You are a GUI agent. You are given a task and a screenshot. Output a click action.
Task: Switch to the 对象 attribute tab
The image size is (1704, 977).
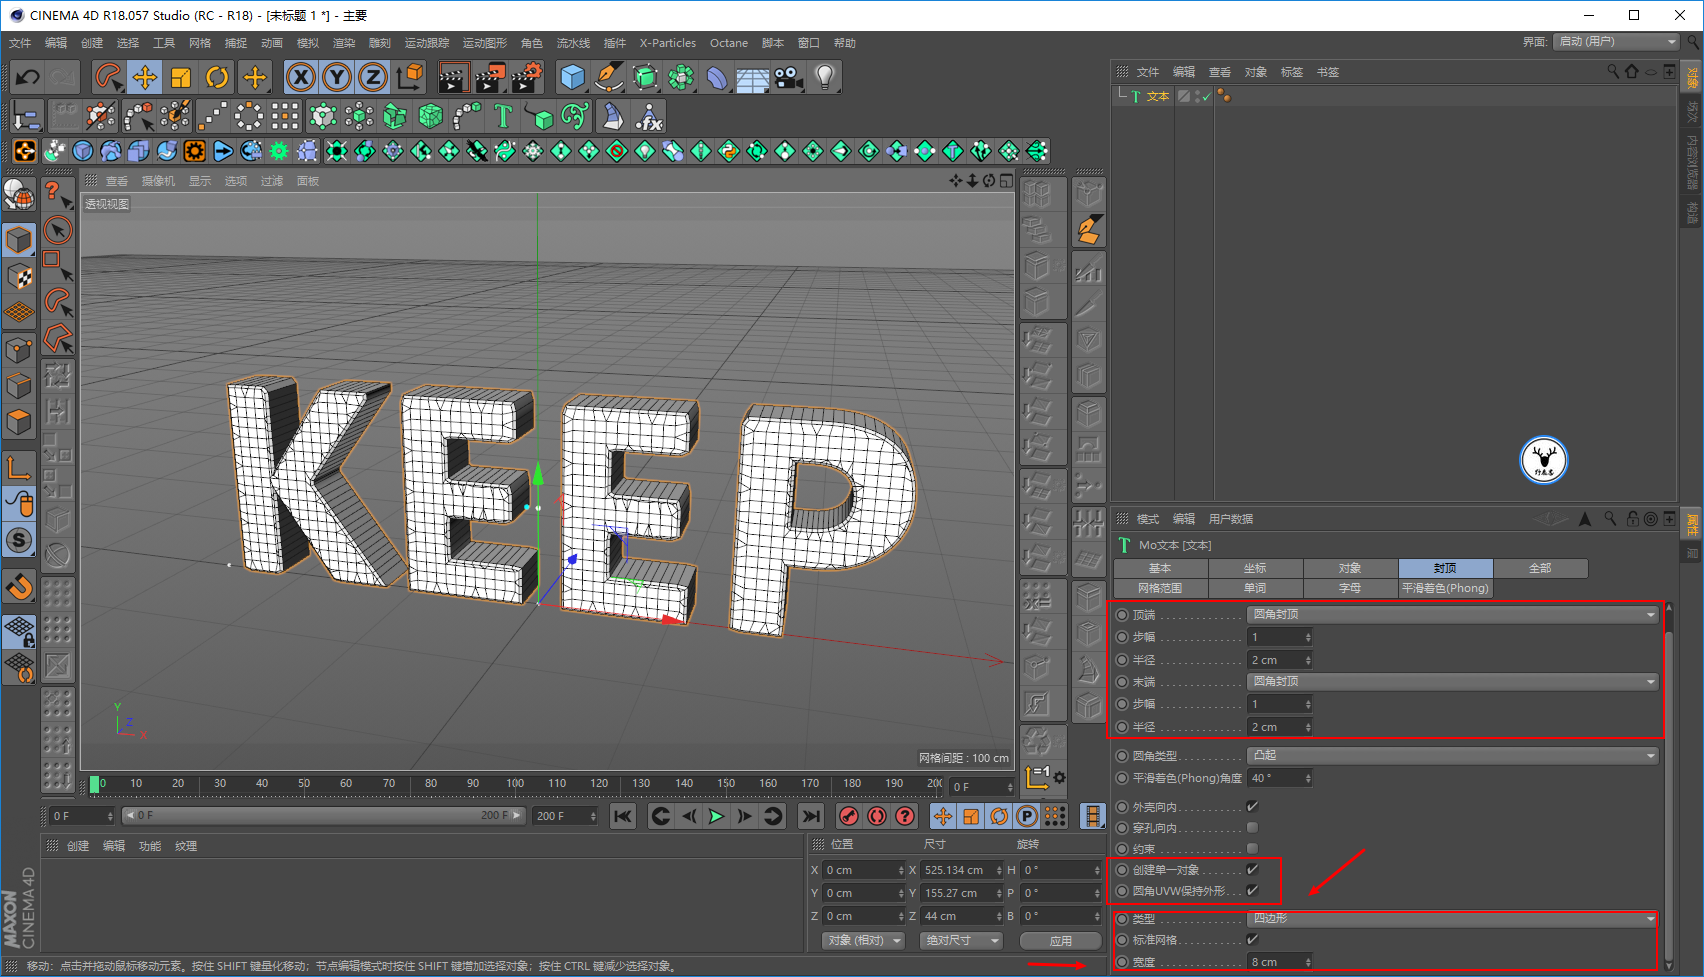coord(1349,568)
